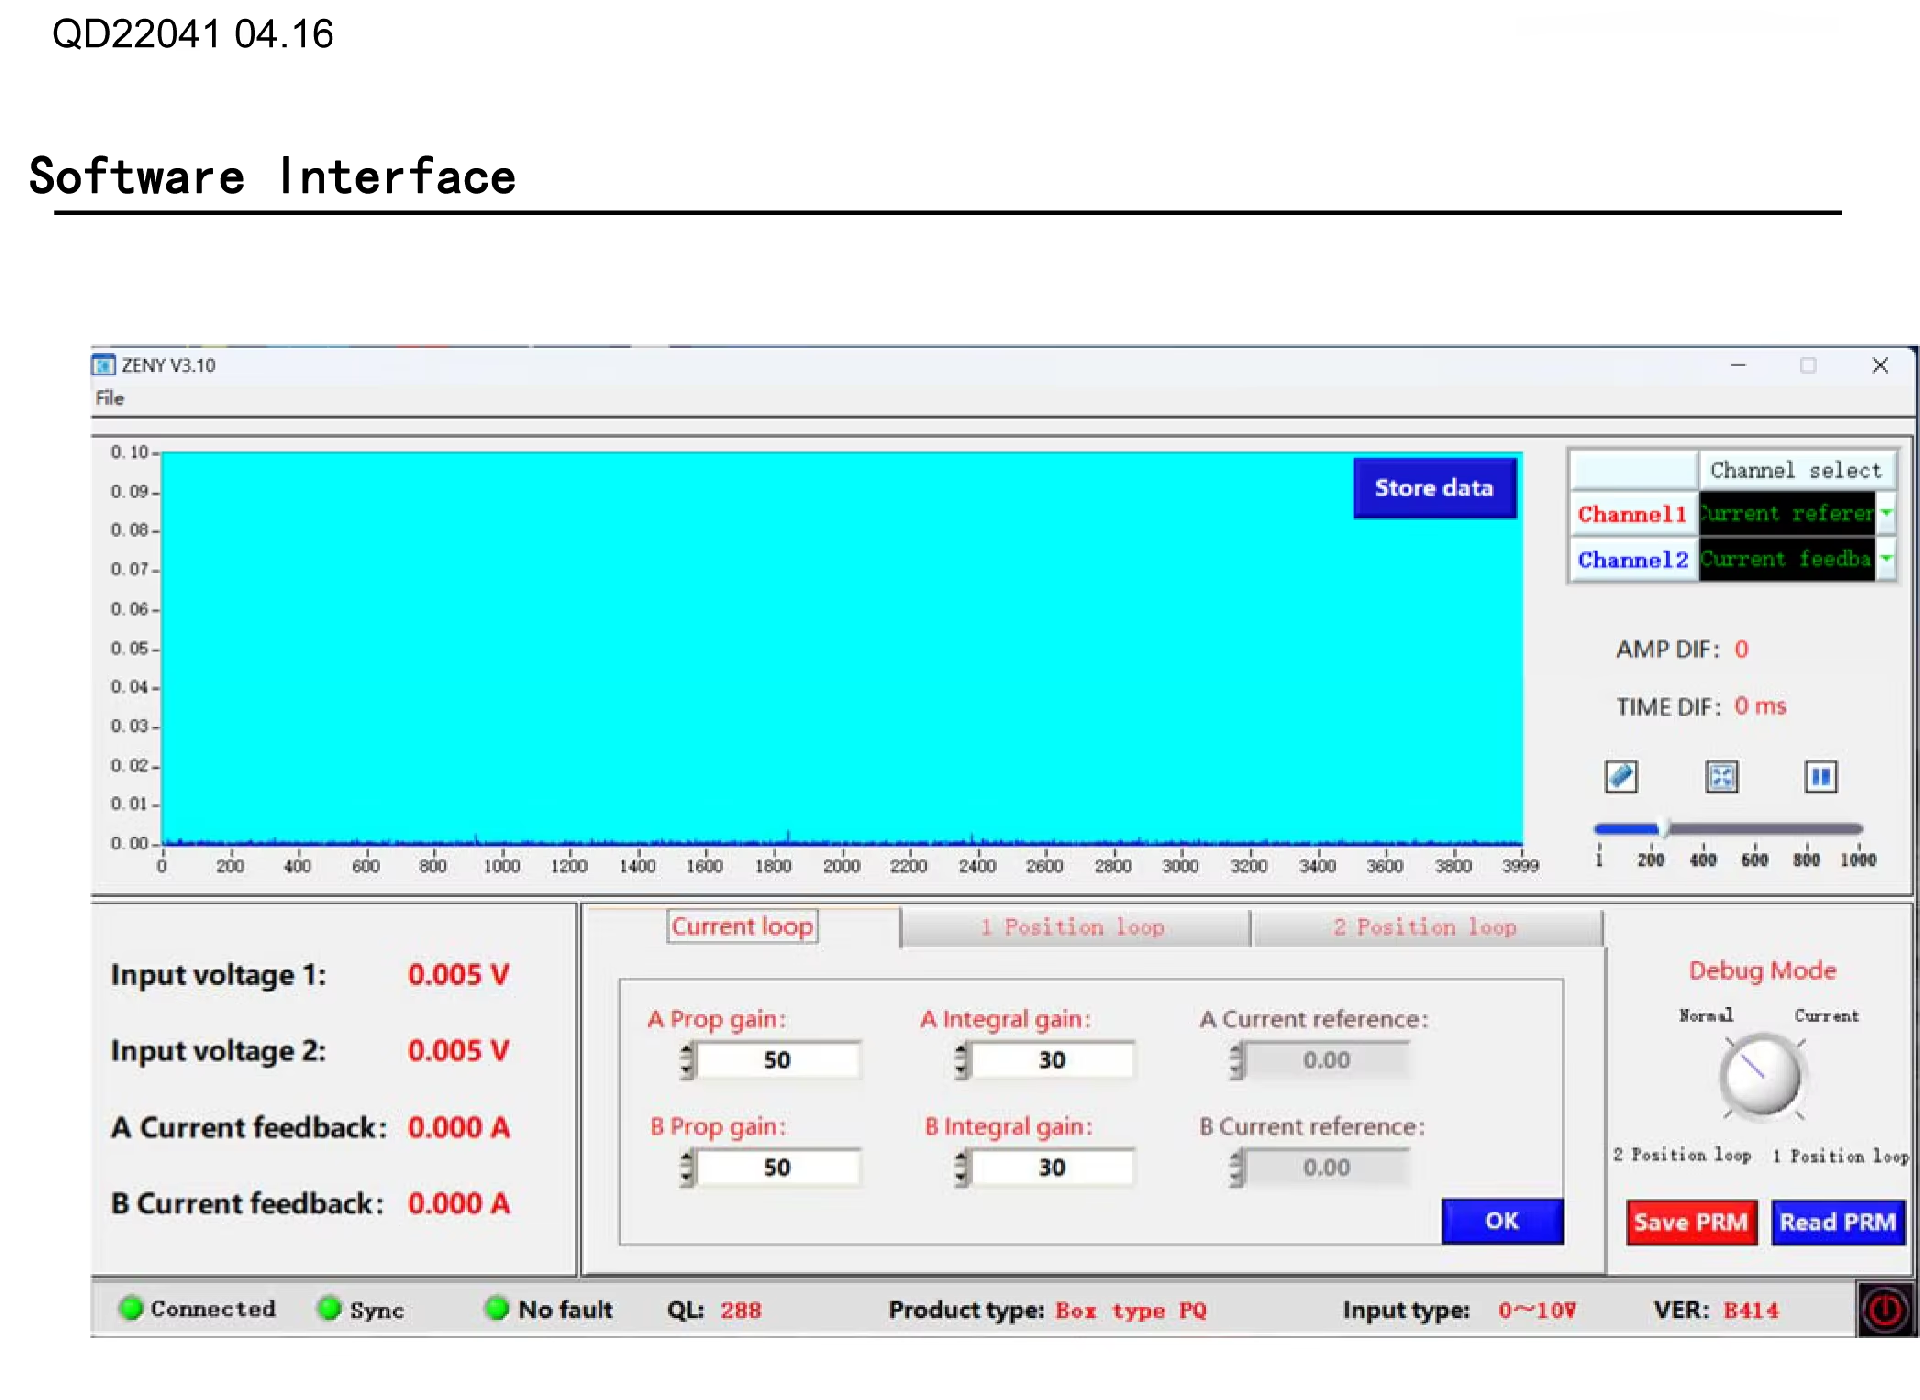Click the green Sync status indicator
Viewport: 1920px width, 1400px height.
point(329,1308)
